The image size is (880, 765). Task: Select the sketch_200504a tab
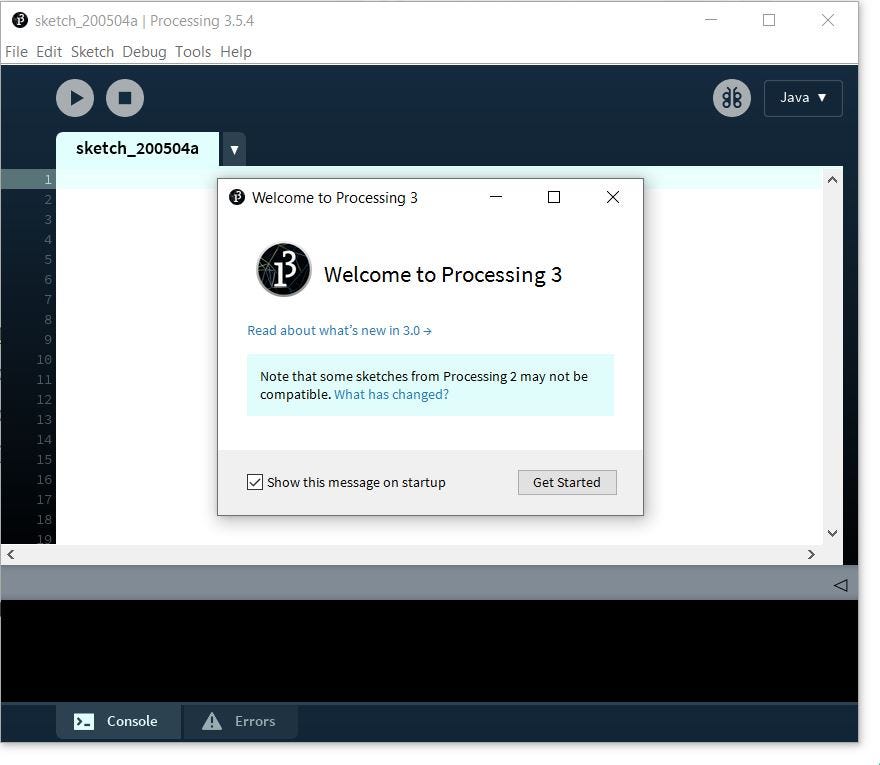pyautogui.click(x=137, y=149)
